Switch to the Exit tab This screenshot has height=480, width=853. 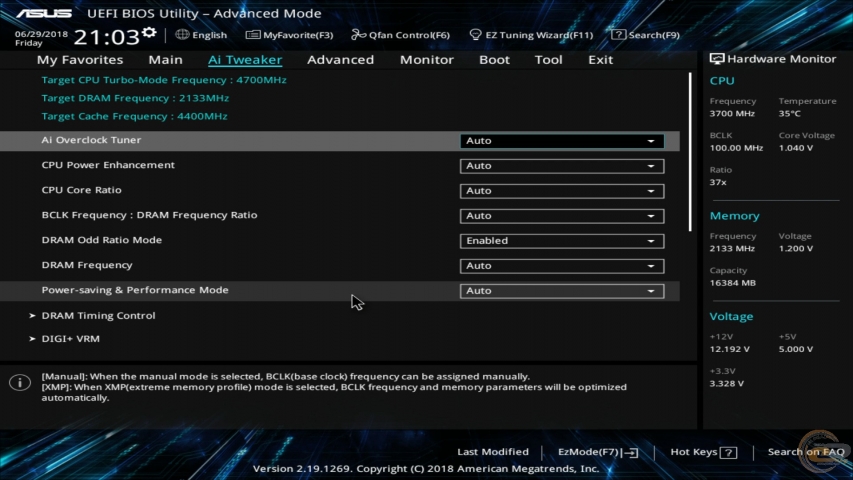[600, 60]
